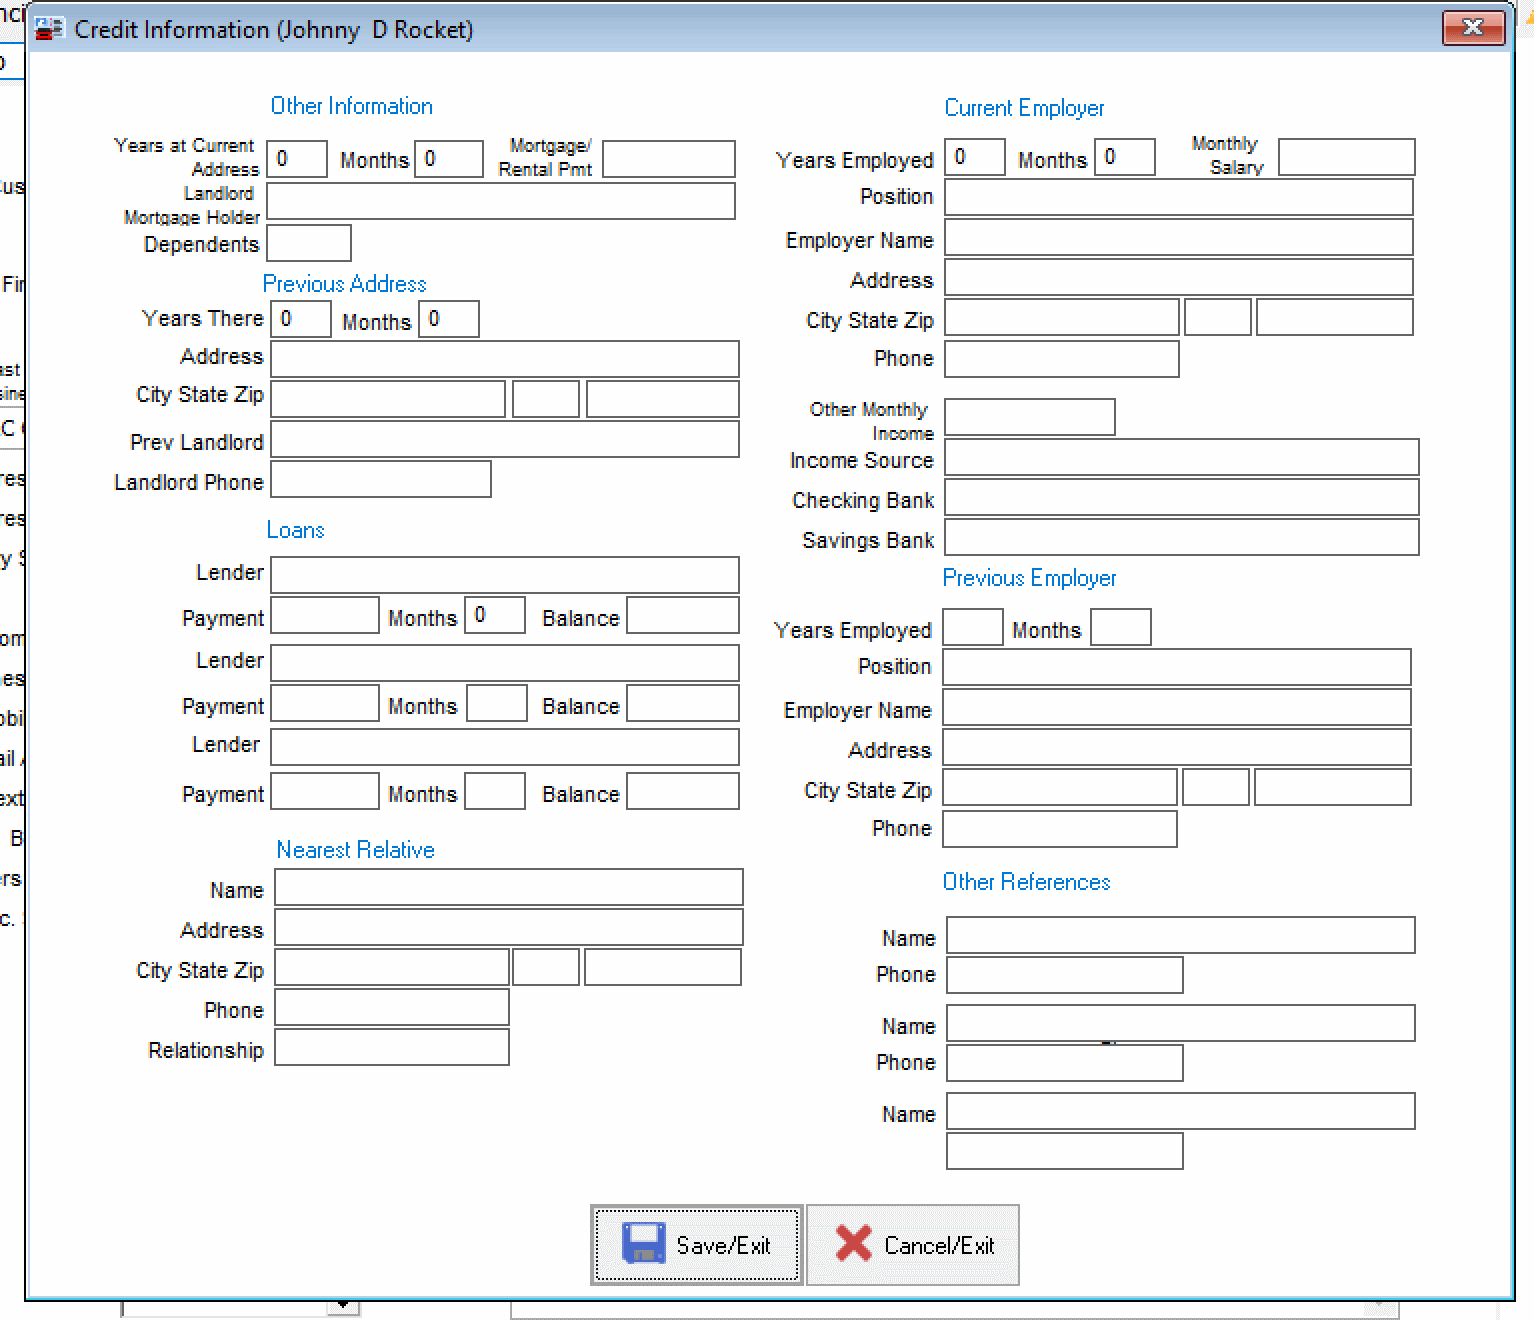The width and height of the screenshot is (1534, 1320).
Task: Click the Years at Current Address field
Action: point(296,157)
